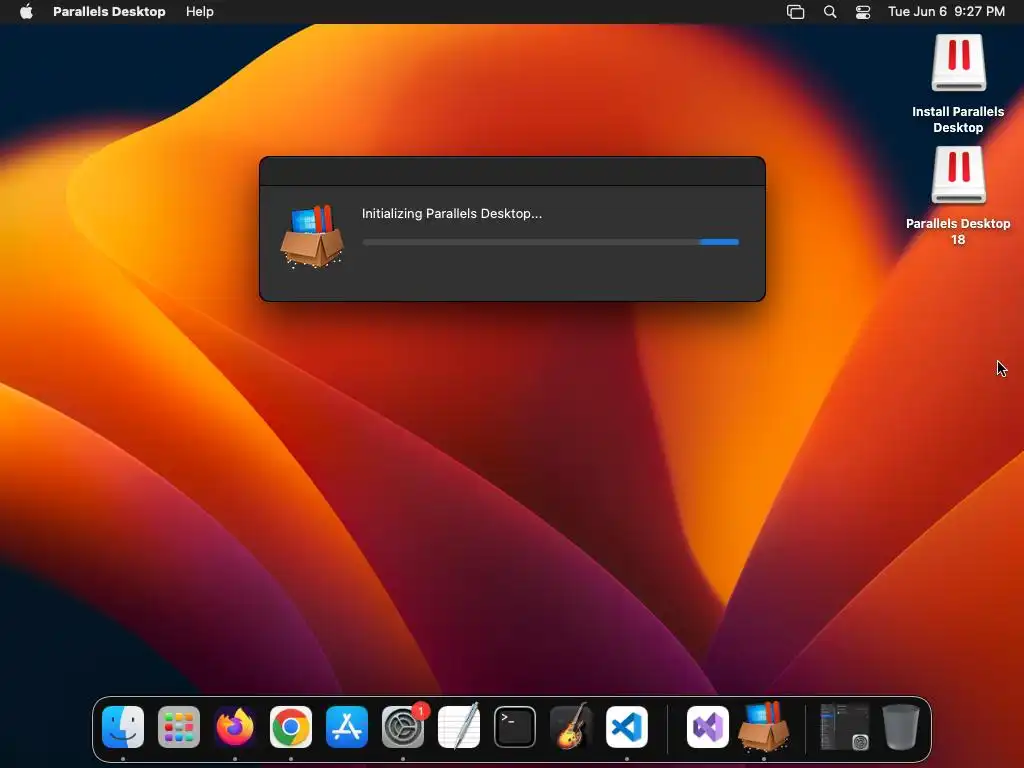Open Terminal from the Dock
The image size is (1024, 768).
515,727
